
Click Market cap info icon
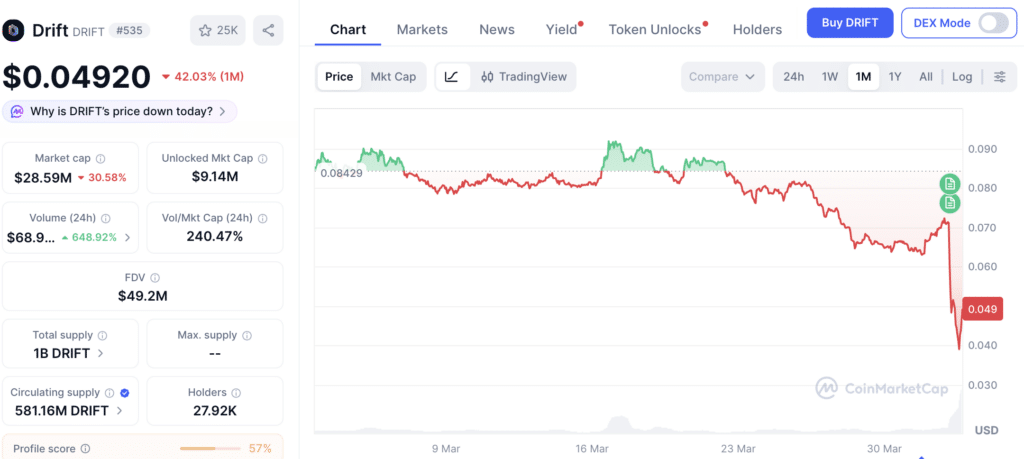(101, 159)
